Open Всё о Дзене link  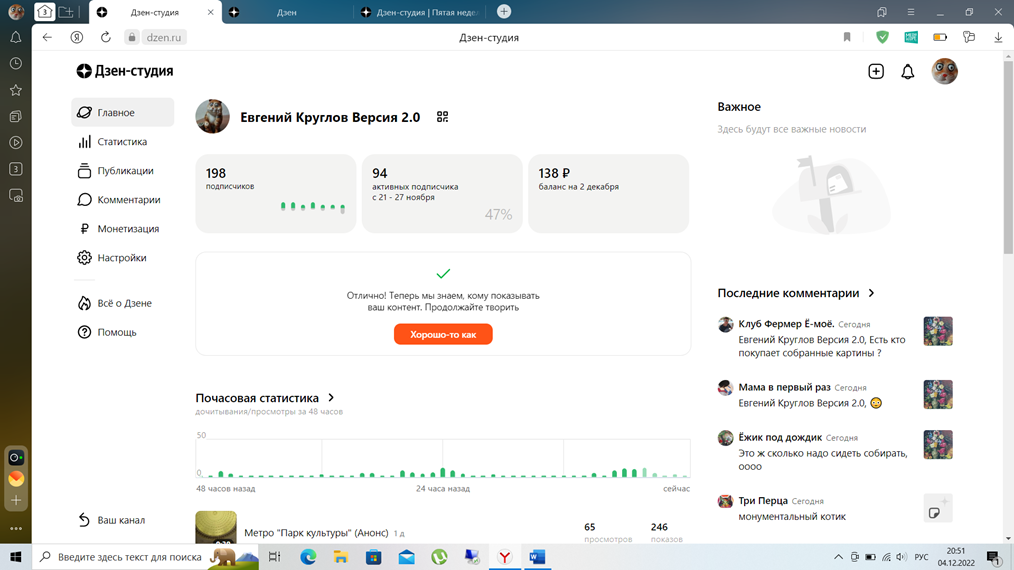(x=114, y=303)
